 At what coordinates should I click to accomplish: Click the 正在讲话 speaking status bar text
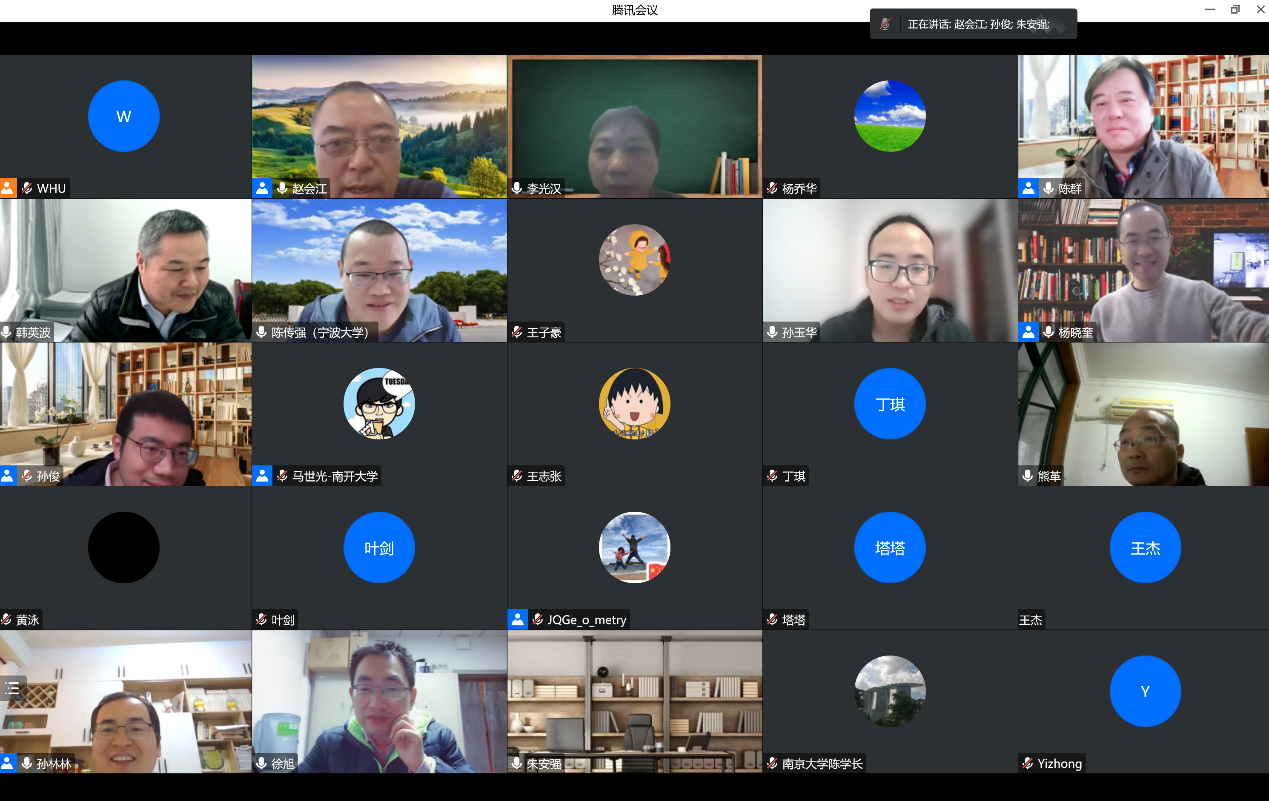tap(978, 24)
